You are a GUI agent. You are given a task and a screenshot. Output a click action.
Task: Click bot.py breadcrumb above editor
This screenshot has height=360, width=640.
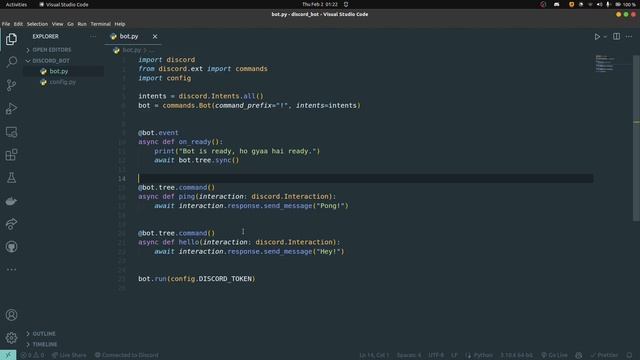131,50
